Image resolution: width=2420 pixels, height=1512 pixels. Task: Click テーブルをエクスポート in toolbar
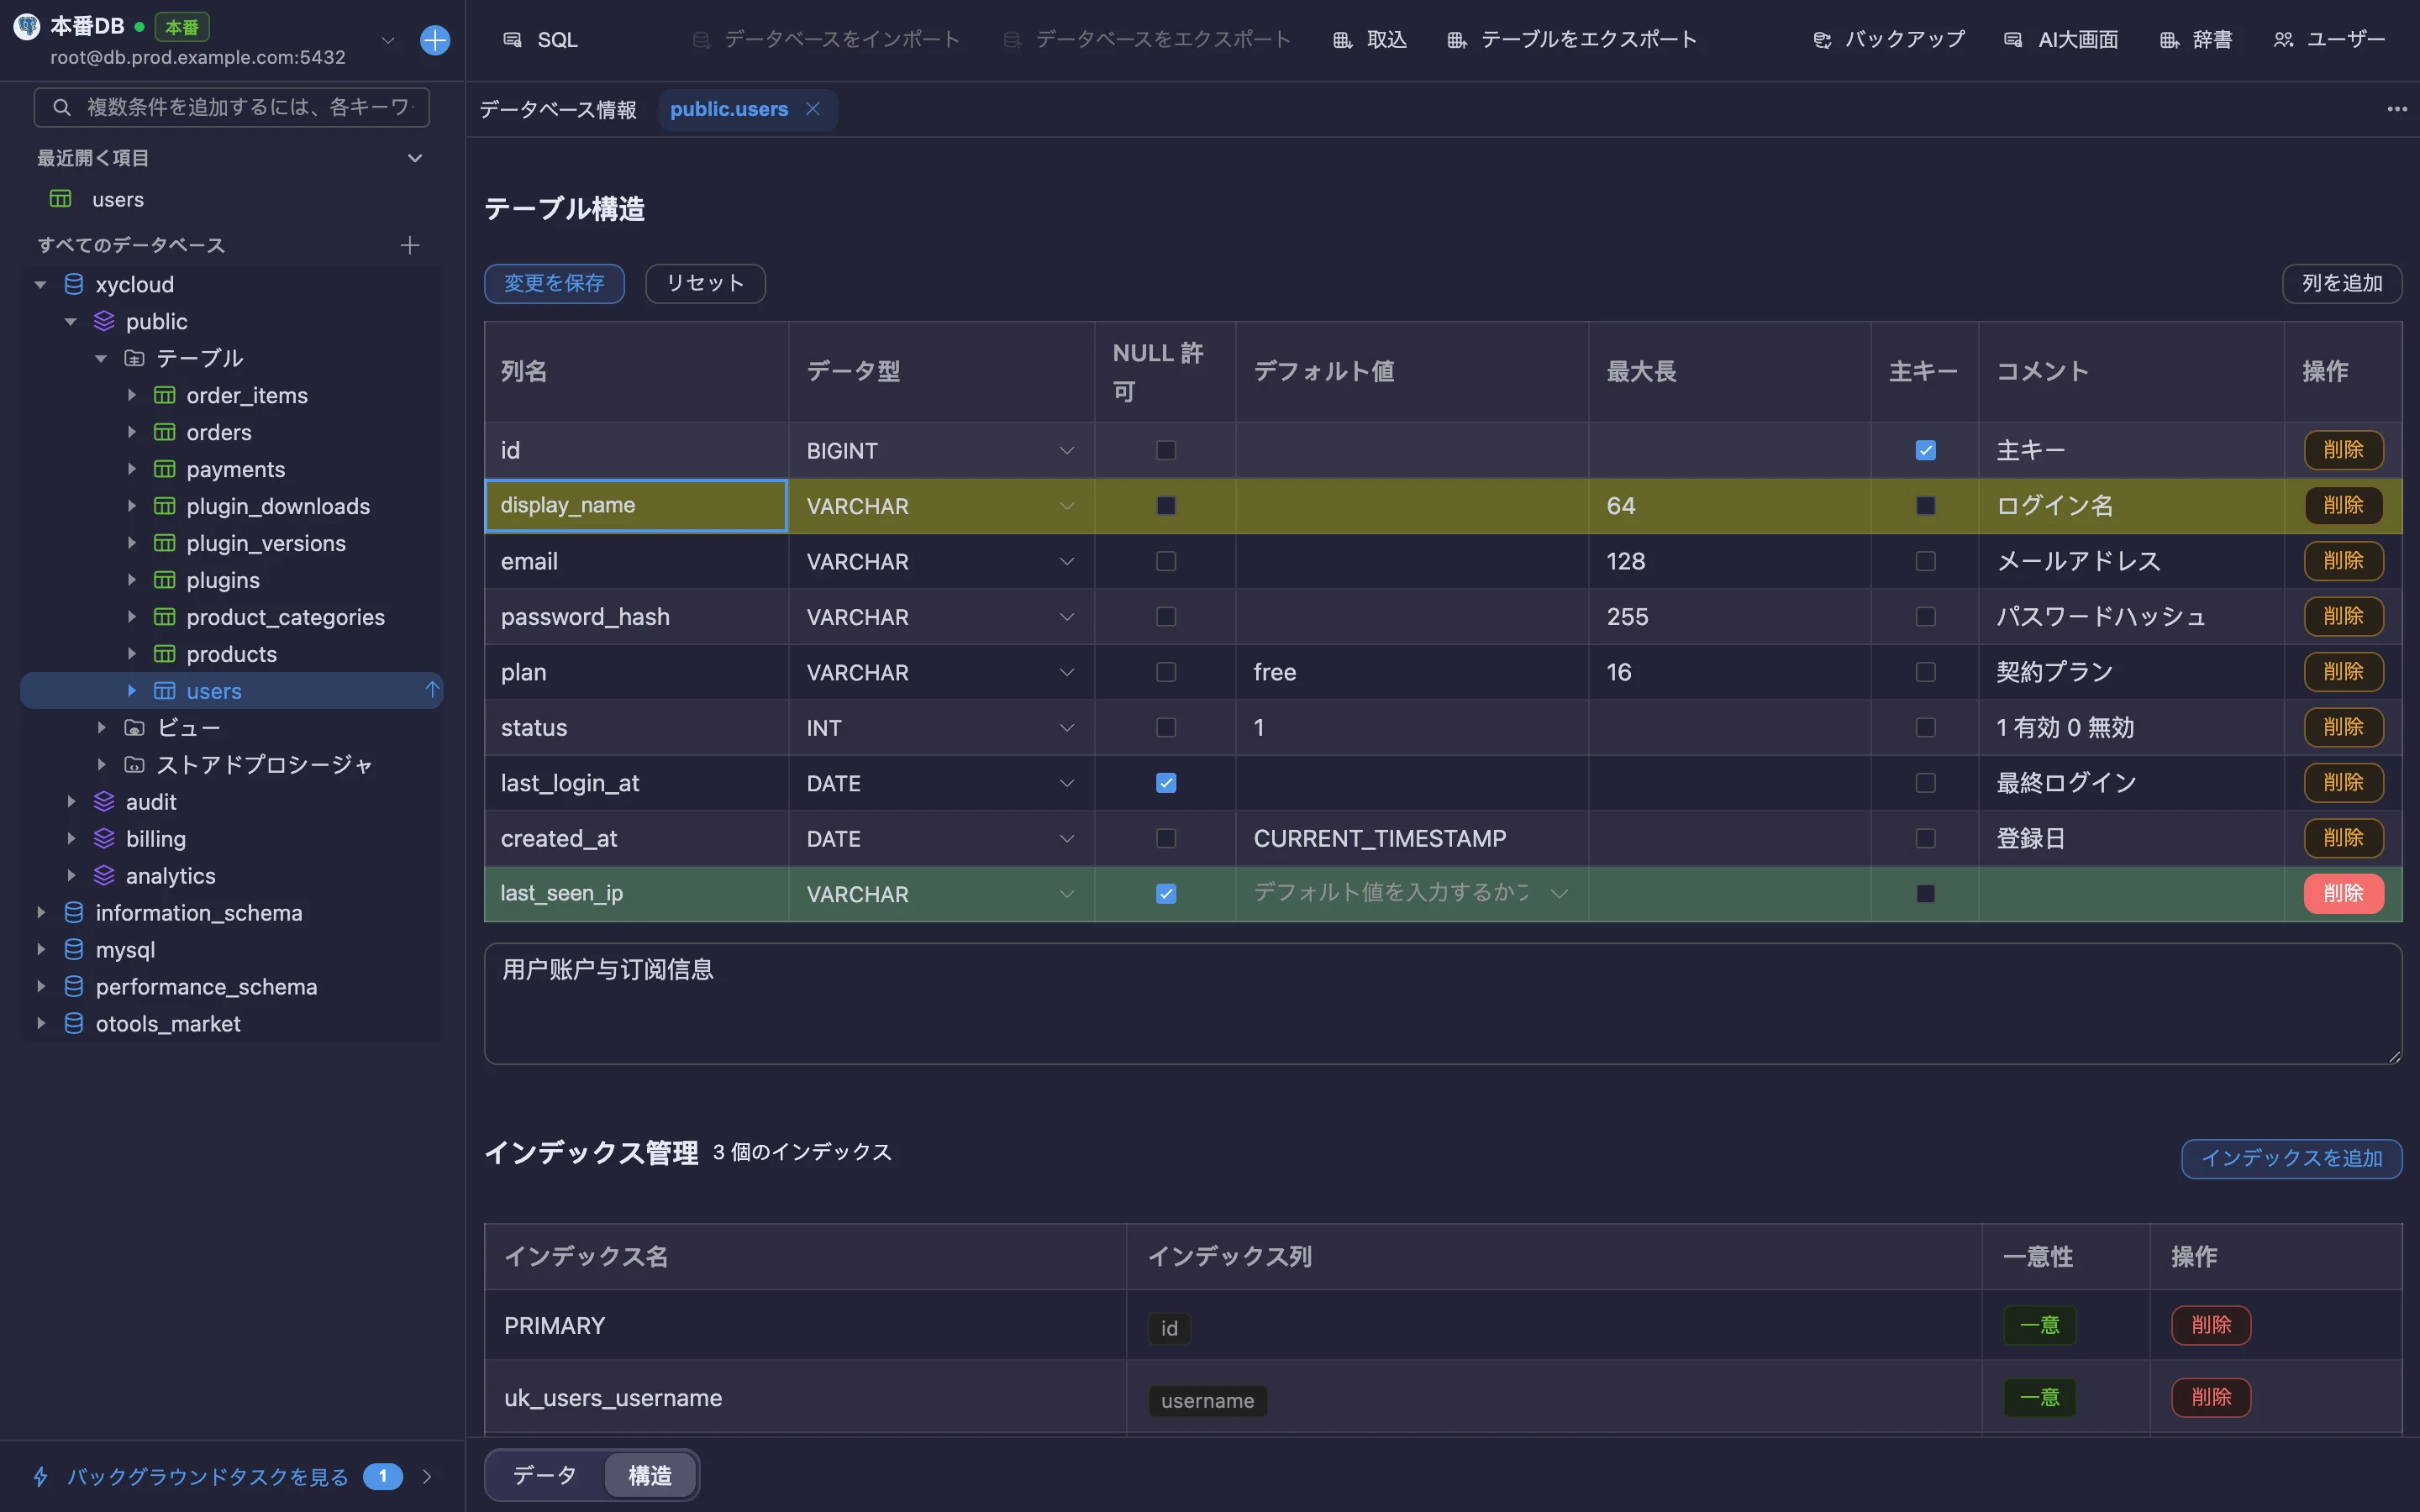click(1572, 40)
